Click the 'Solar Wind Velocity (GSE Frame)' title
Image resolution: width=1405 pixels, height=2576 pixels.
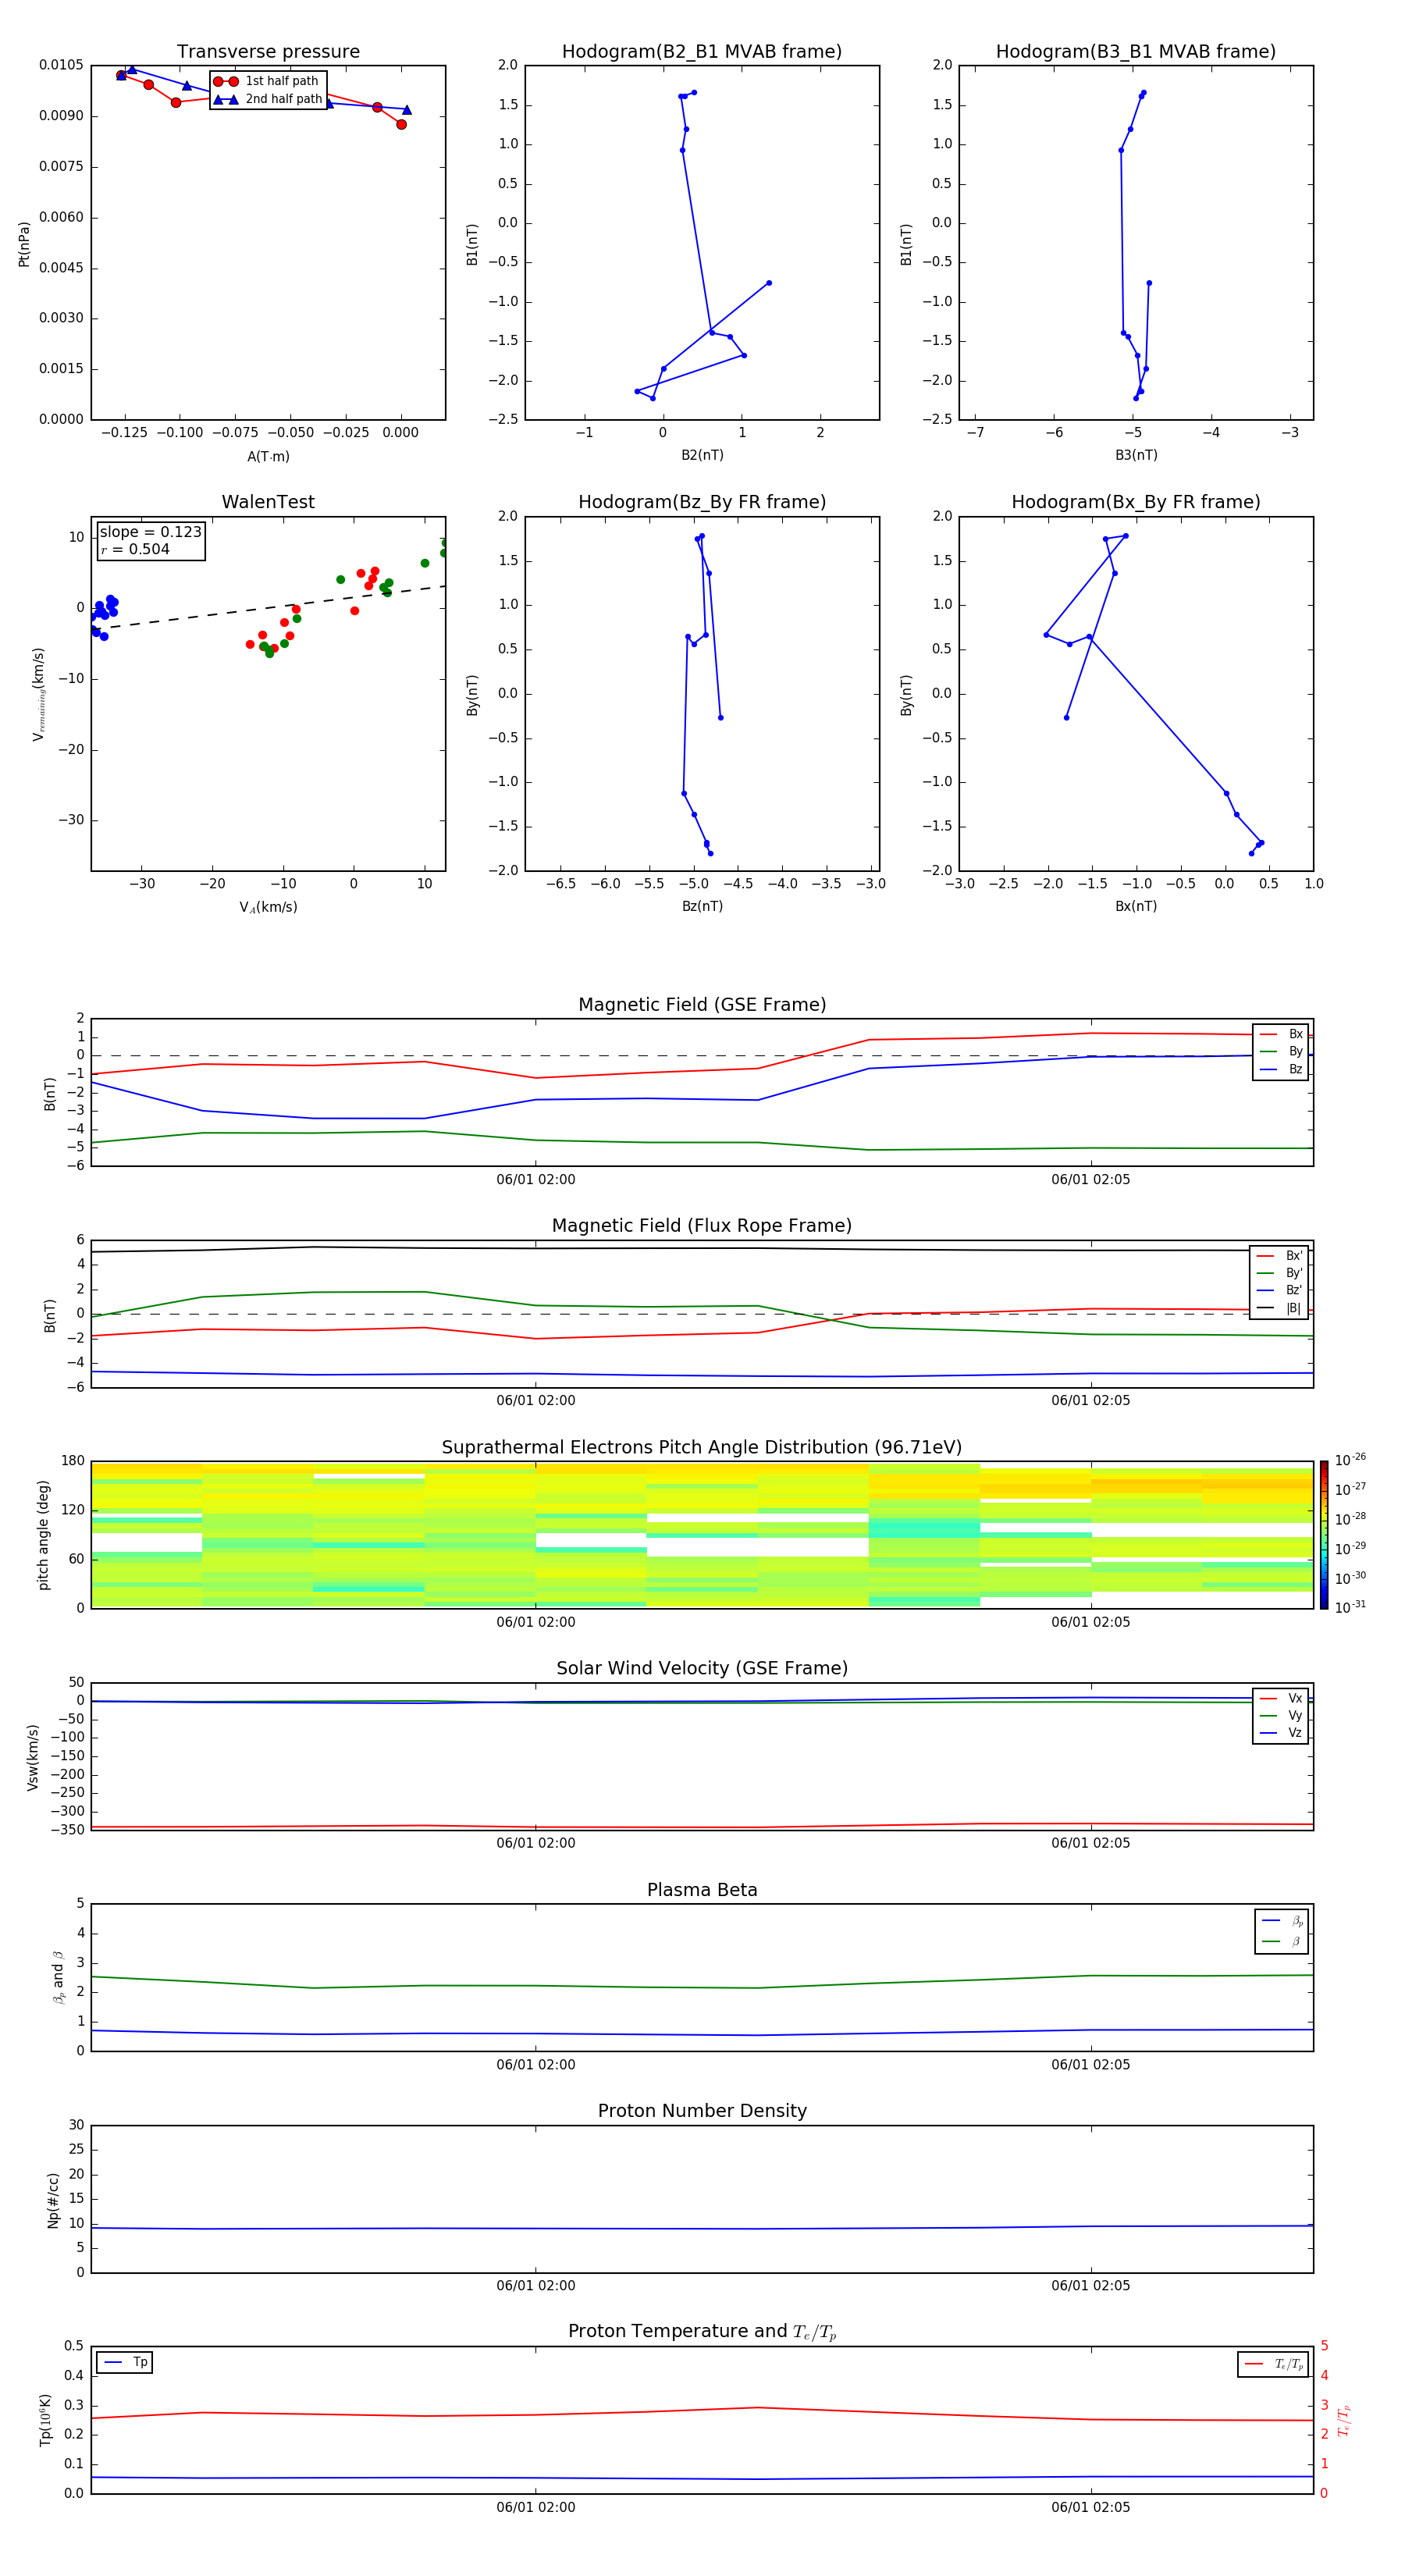tap(702, 1669)
